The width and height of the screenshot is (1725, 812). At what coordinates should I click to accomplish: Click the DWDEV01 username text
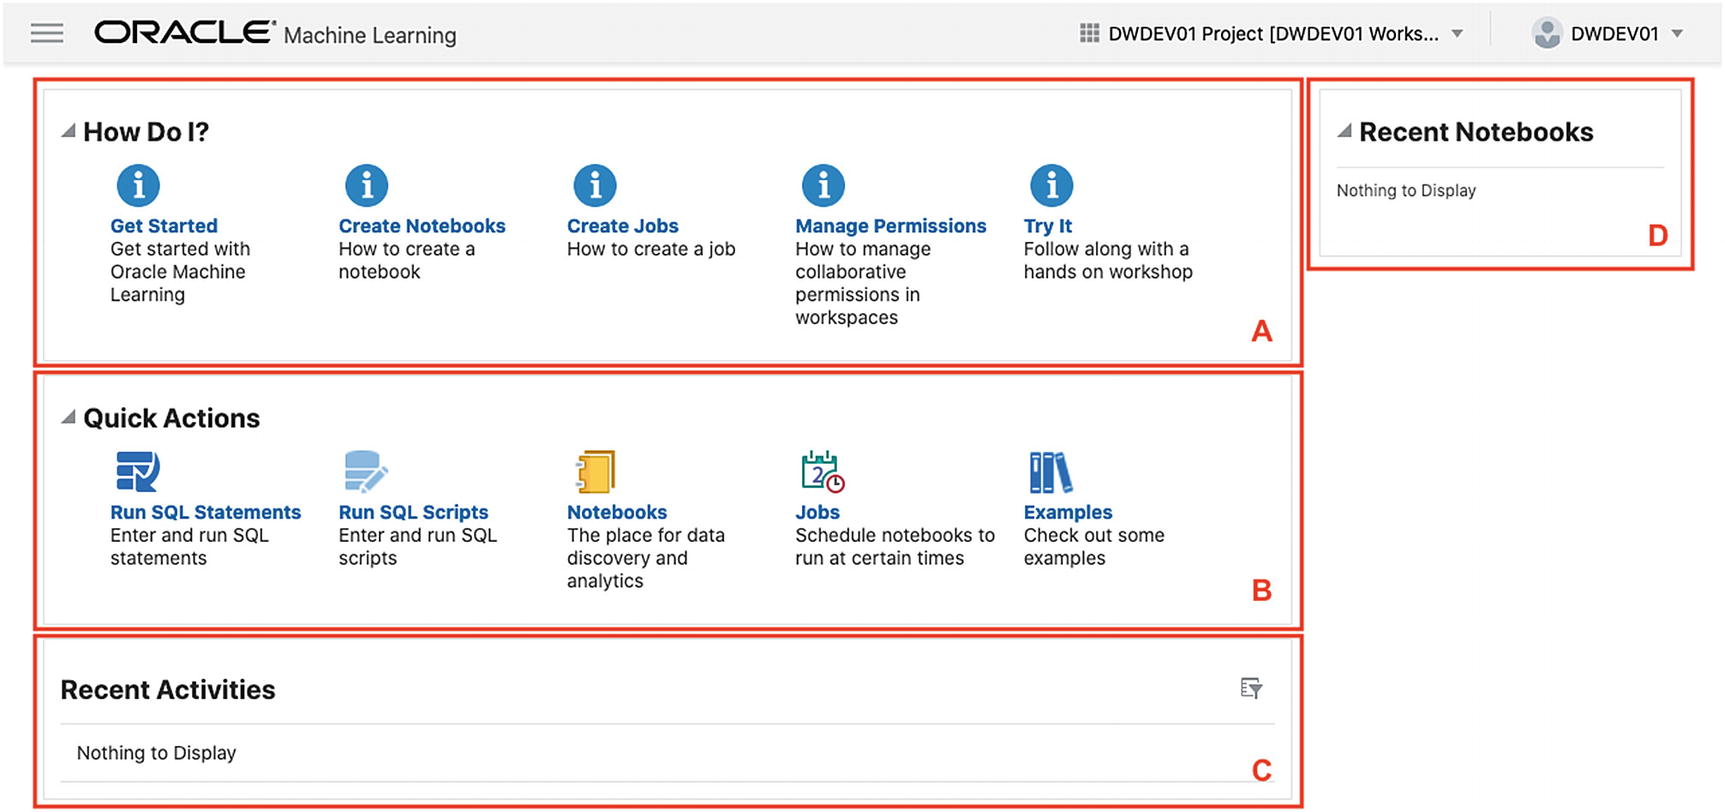[1615, 34]
